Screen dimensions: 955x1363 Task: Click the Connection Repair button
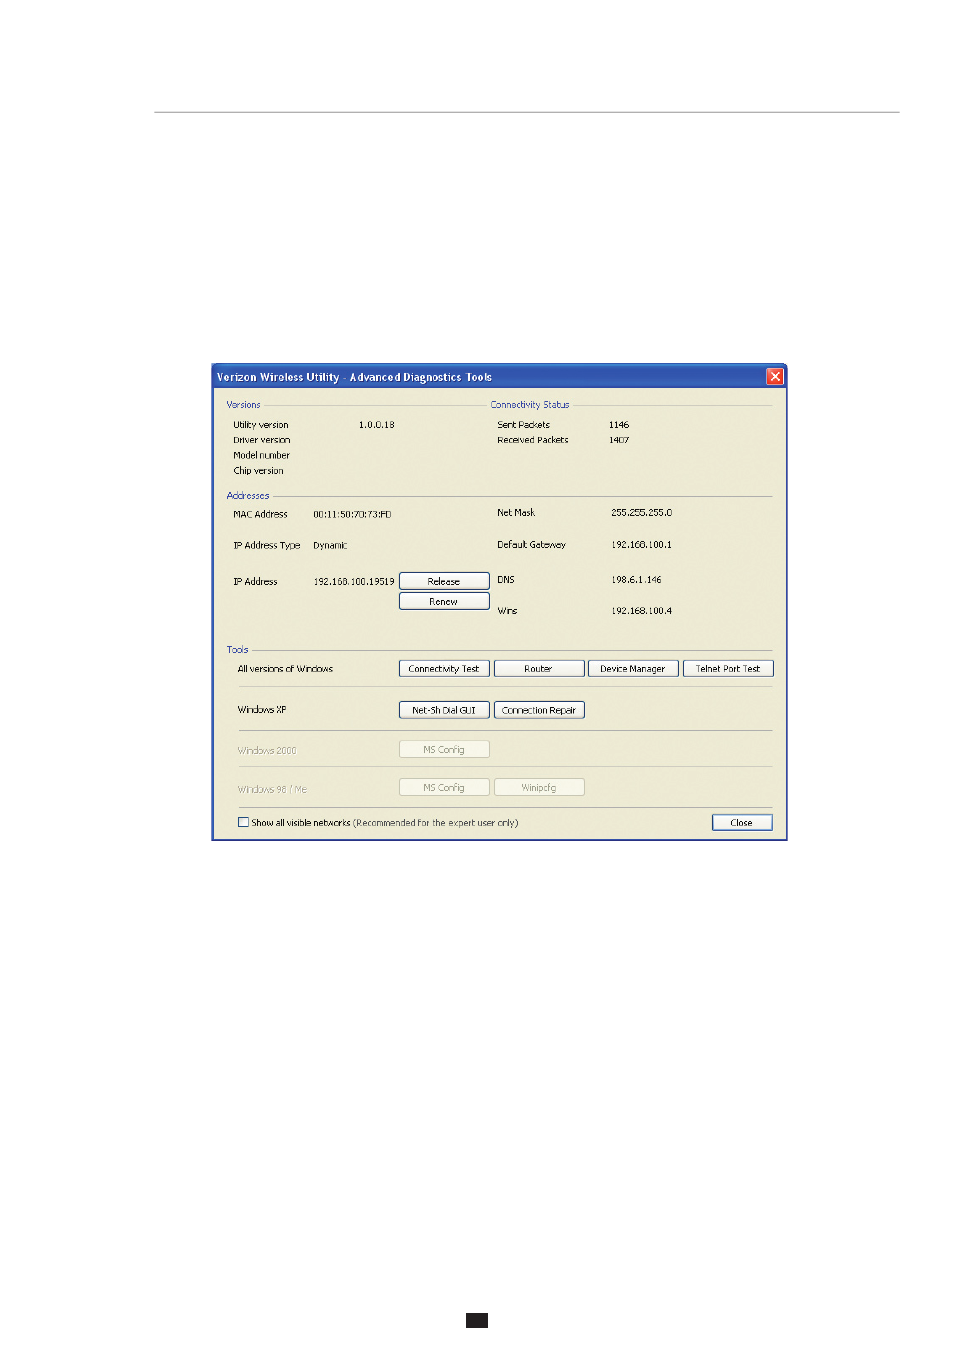pos(539,710)
